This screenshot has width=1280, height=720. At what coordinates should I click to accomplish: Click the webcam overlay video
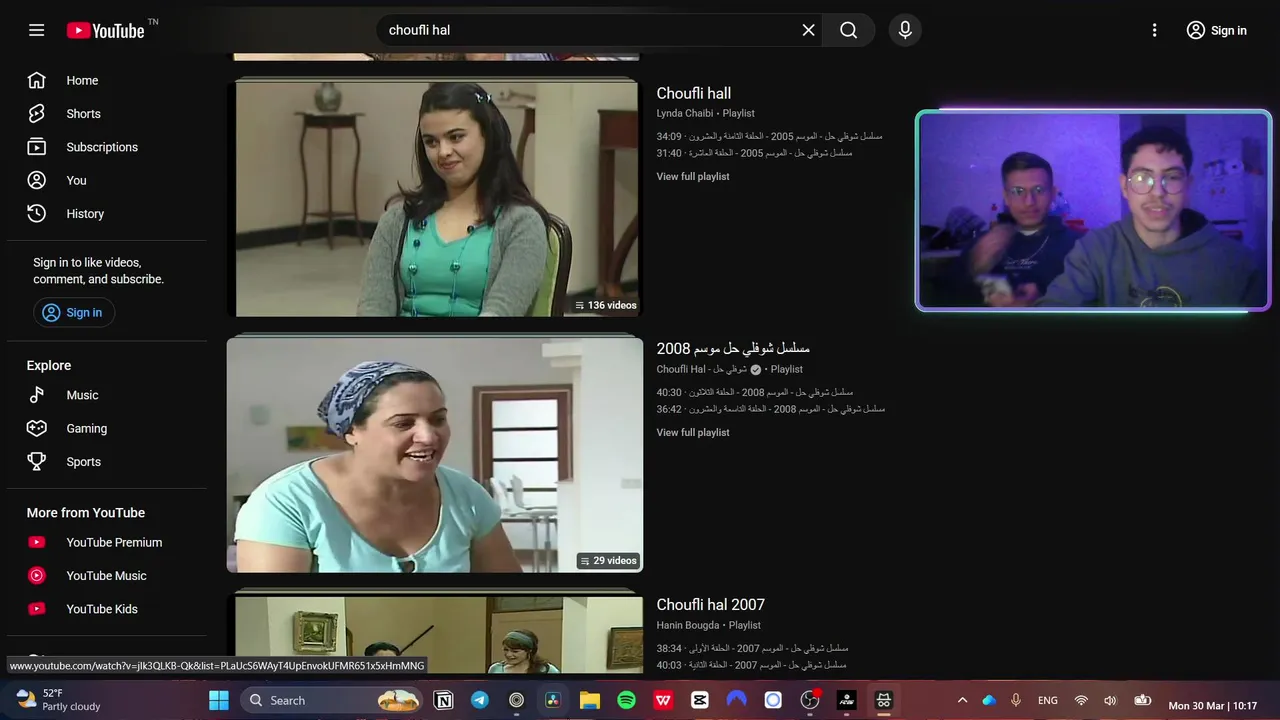point(1094,210)
